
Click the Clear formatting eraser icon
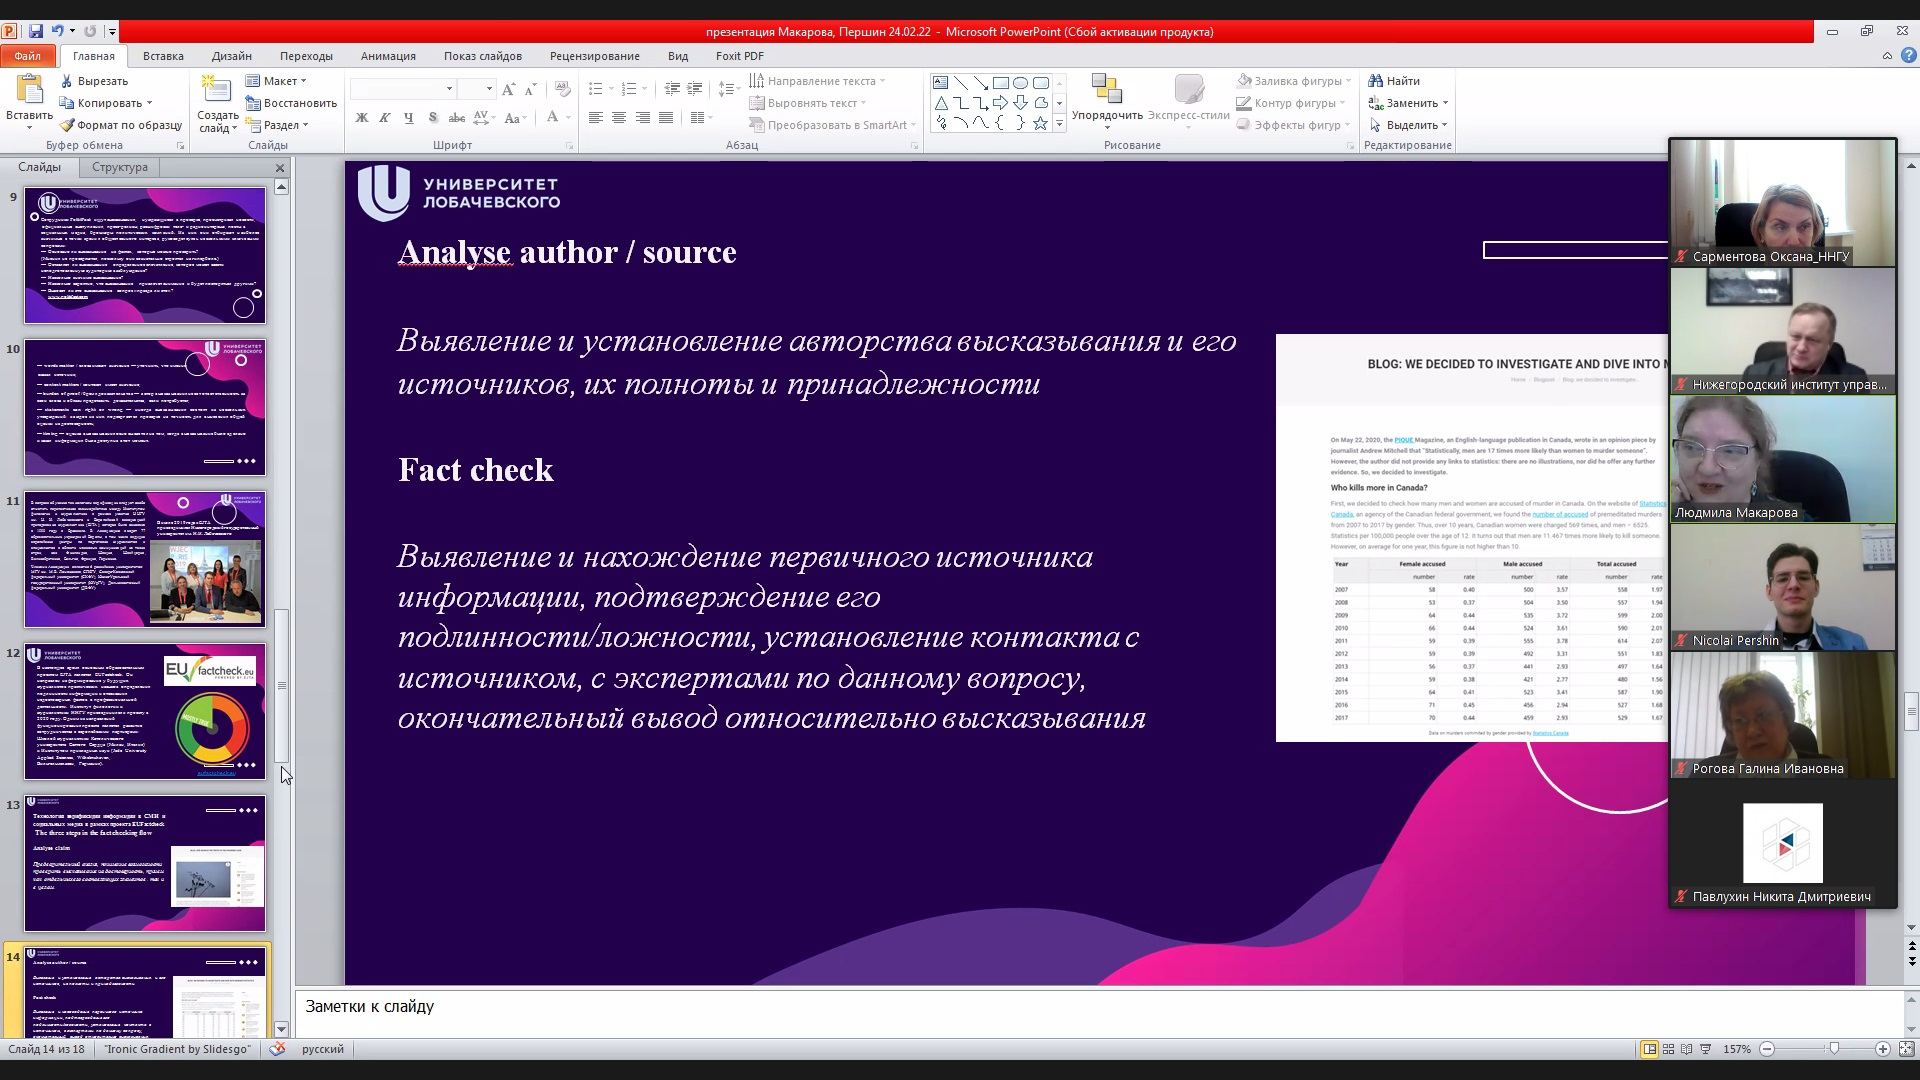pyautogui.click(x=562, y=89)
